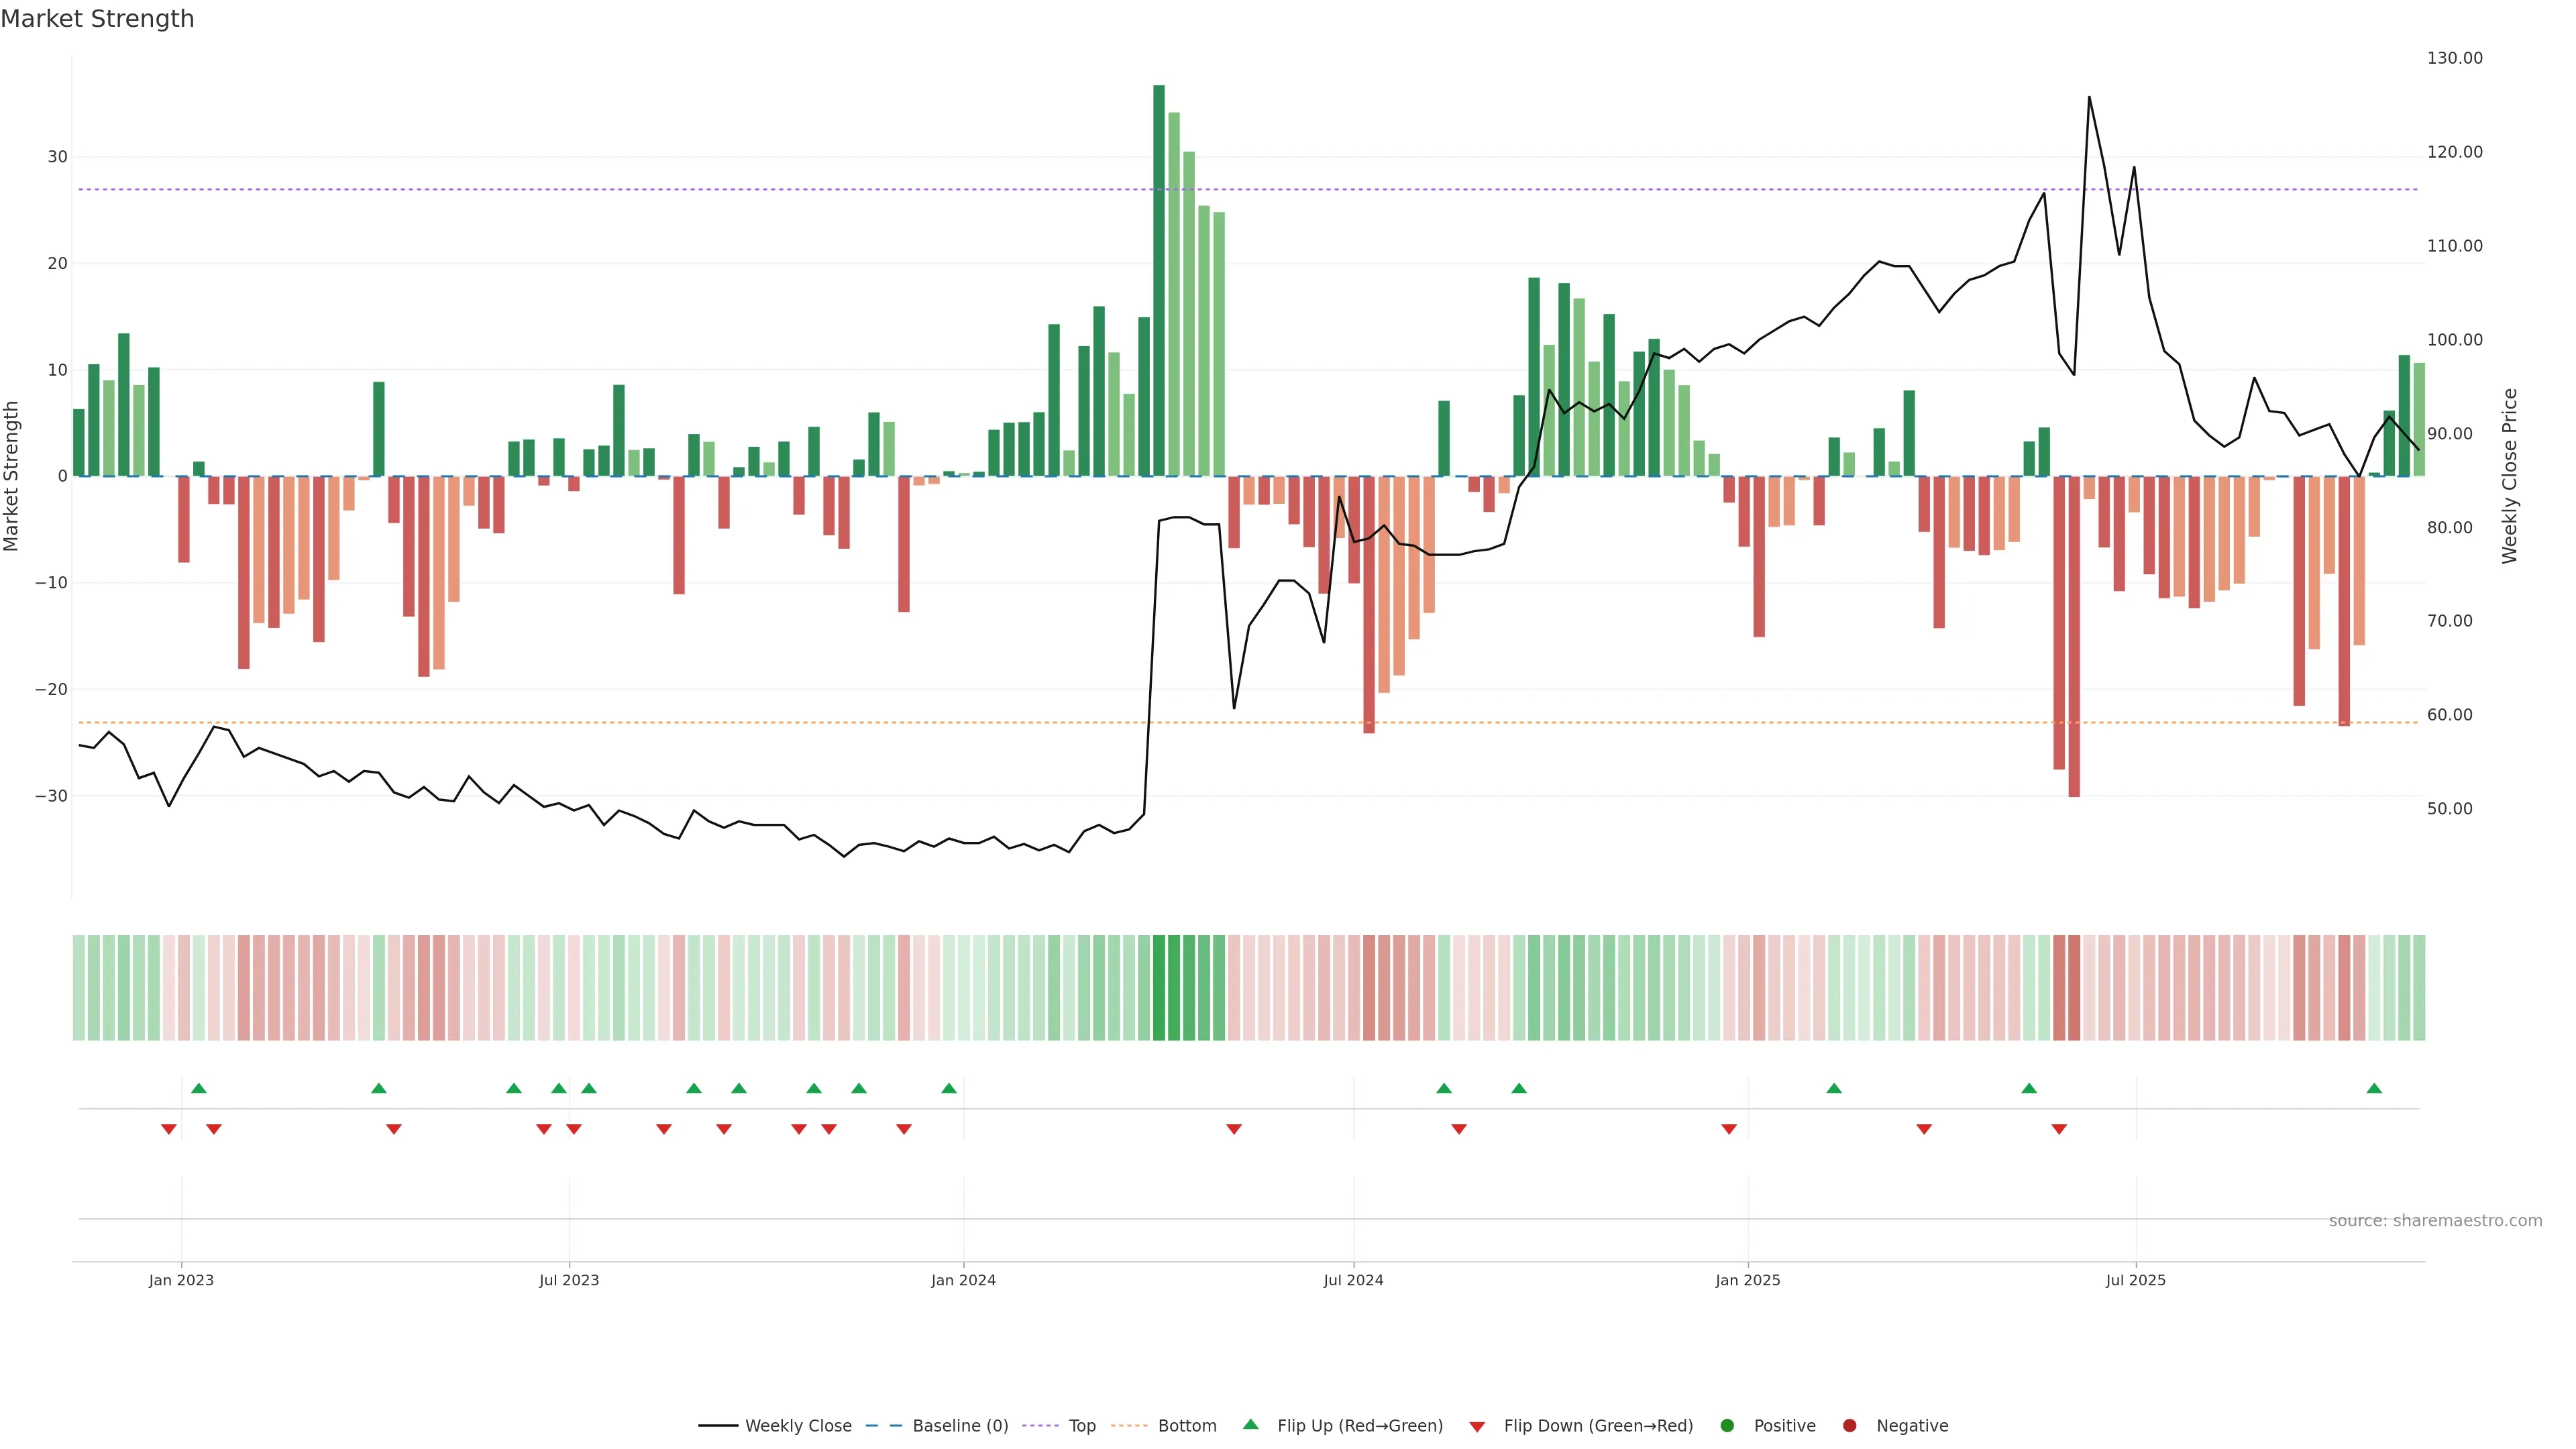Click the Flip Down red triangle legend icon
Viewport: 2576px width, 1449px height.
(1477, 1427)
